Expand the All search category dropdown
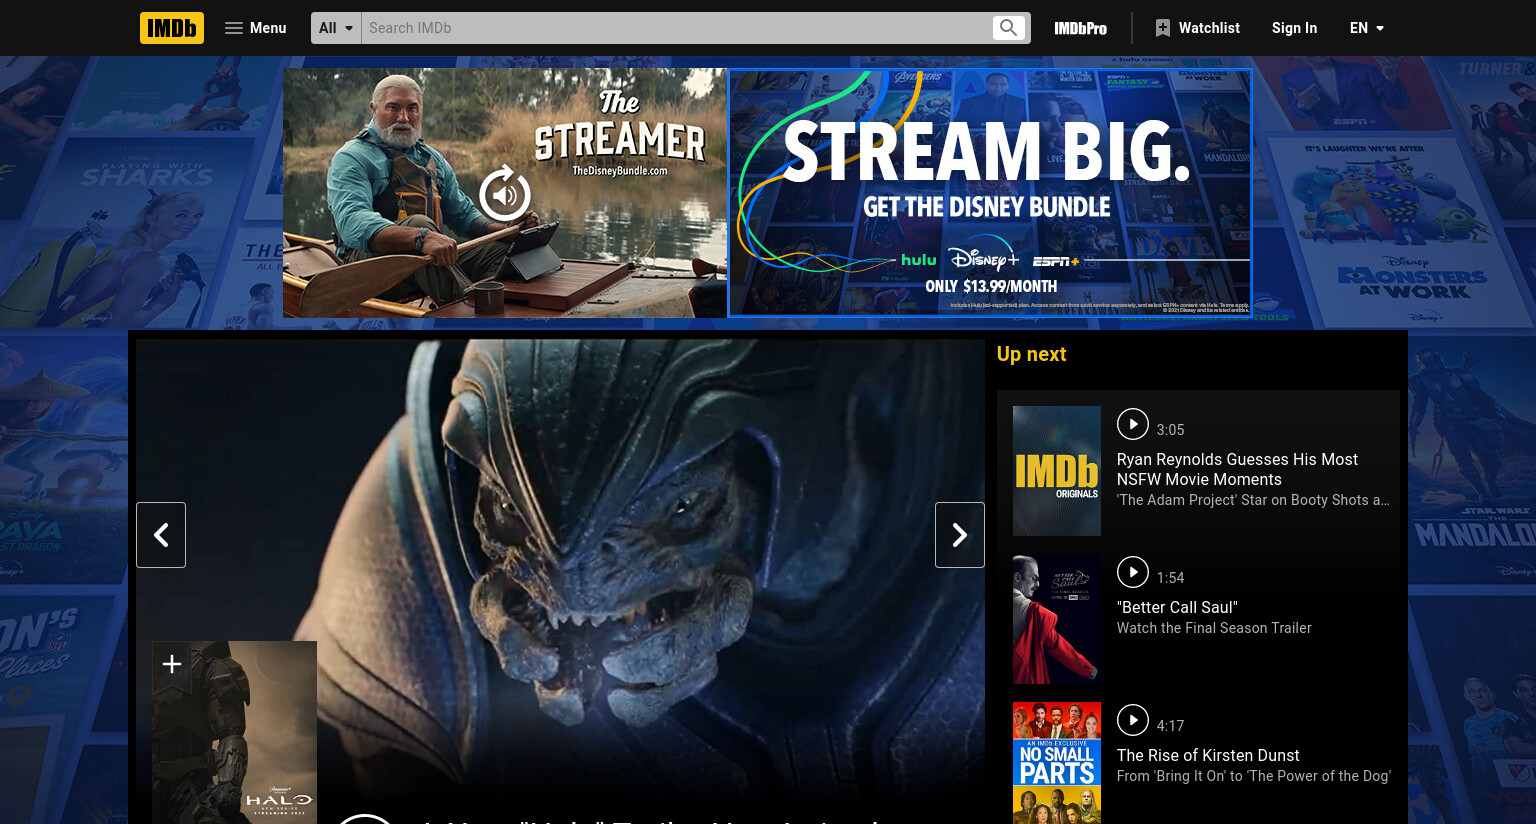This screenshot has height=824, width=1536. coord(336,28)
